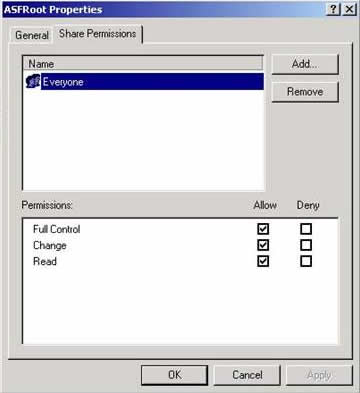Check Deny for Full Control
This screenshot has height=393, width=360.
tap(306, 229)
